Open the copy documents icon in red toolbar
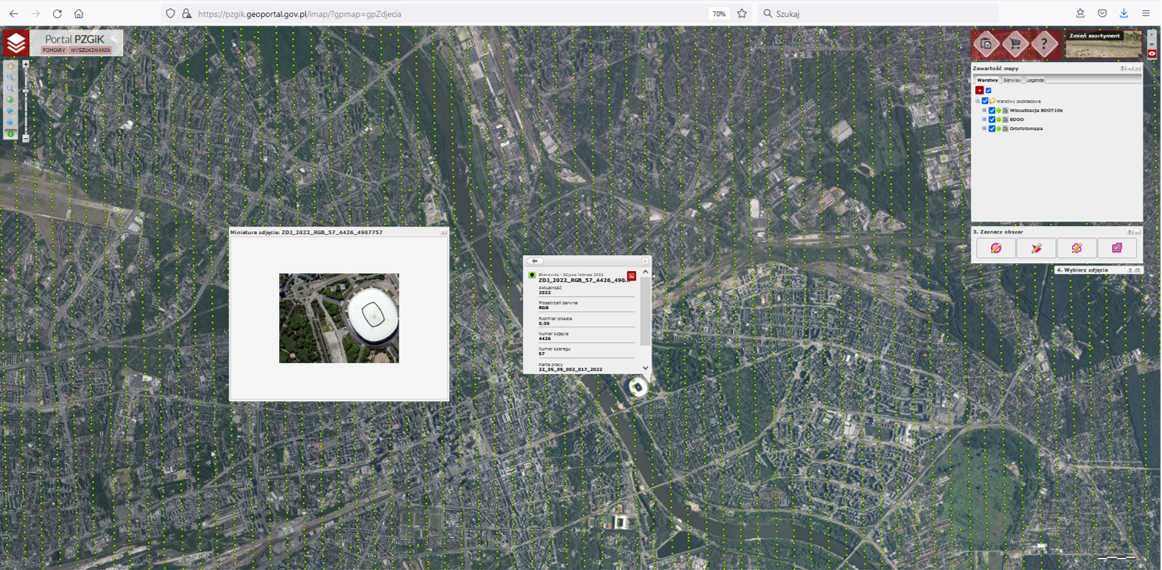Screen dimensions: 1162x570 coord(986,44)
